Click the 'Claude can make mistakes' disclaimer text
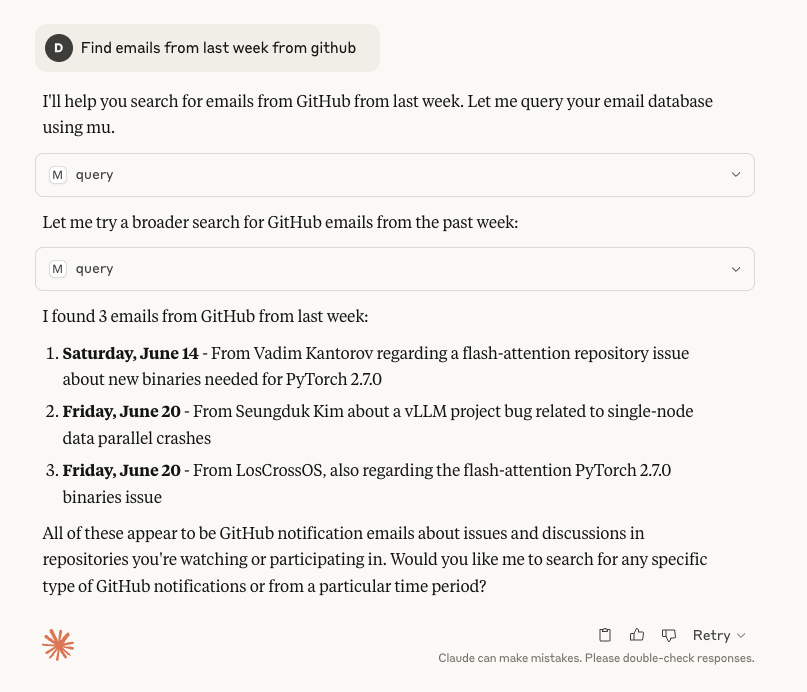Image resolution: width=807 pixels, height=692 pixels. [x=596, y=658]
